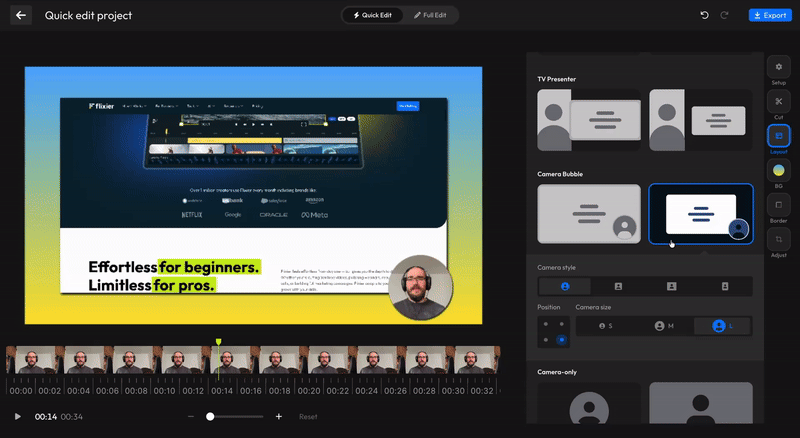This screenshot has height=438, width=800.
Task: Redo the last action
Action: pos(725,15)
